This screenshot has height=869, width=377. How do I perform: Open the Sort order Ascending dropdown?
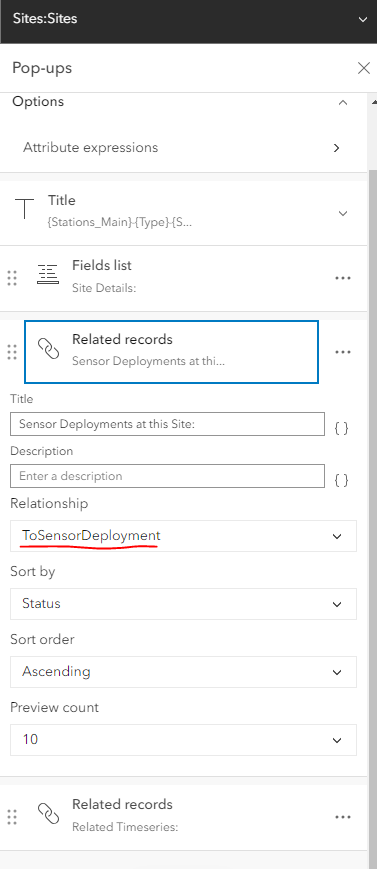[184, 672]
